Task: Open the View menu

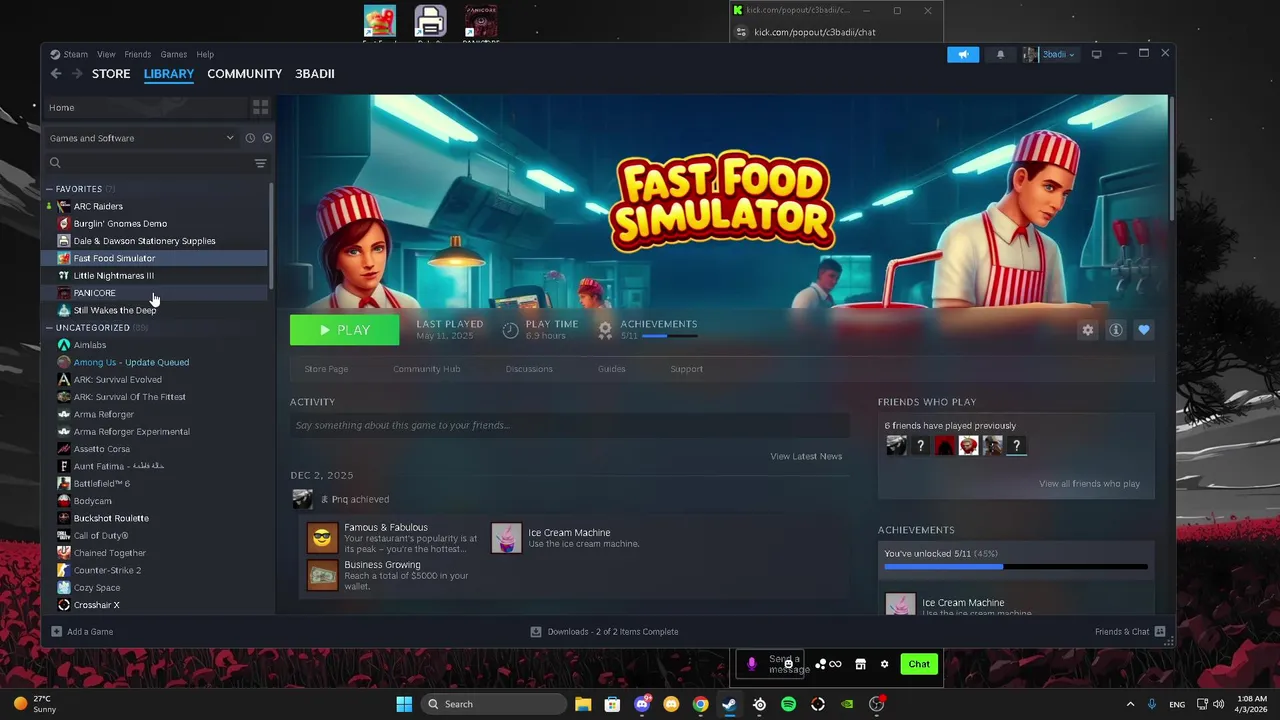Action: click(106, 54)
